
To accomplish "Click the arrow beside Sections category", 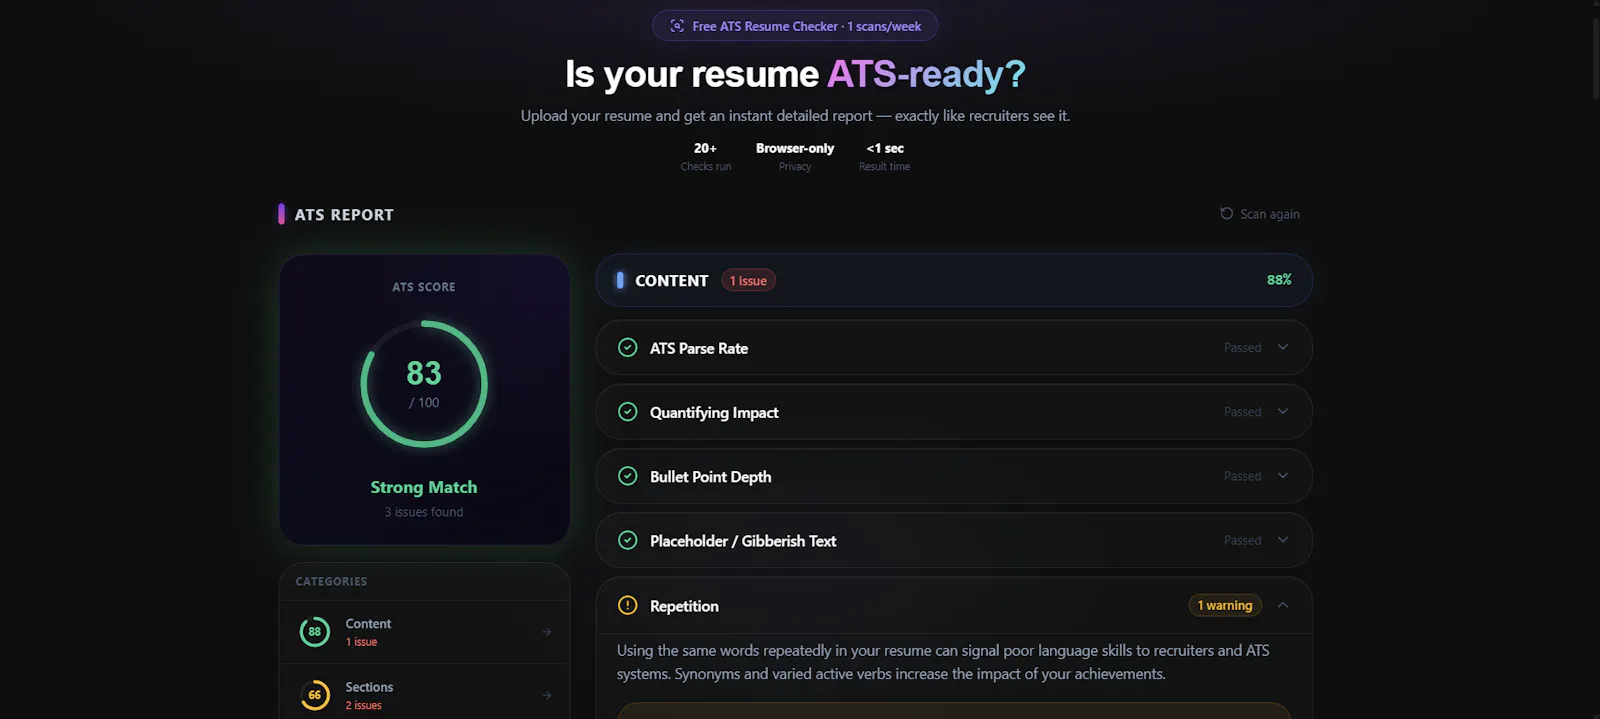I will click(x=546, y=695).
